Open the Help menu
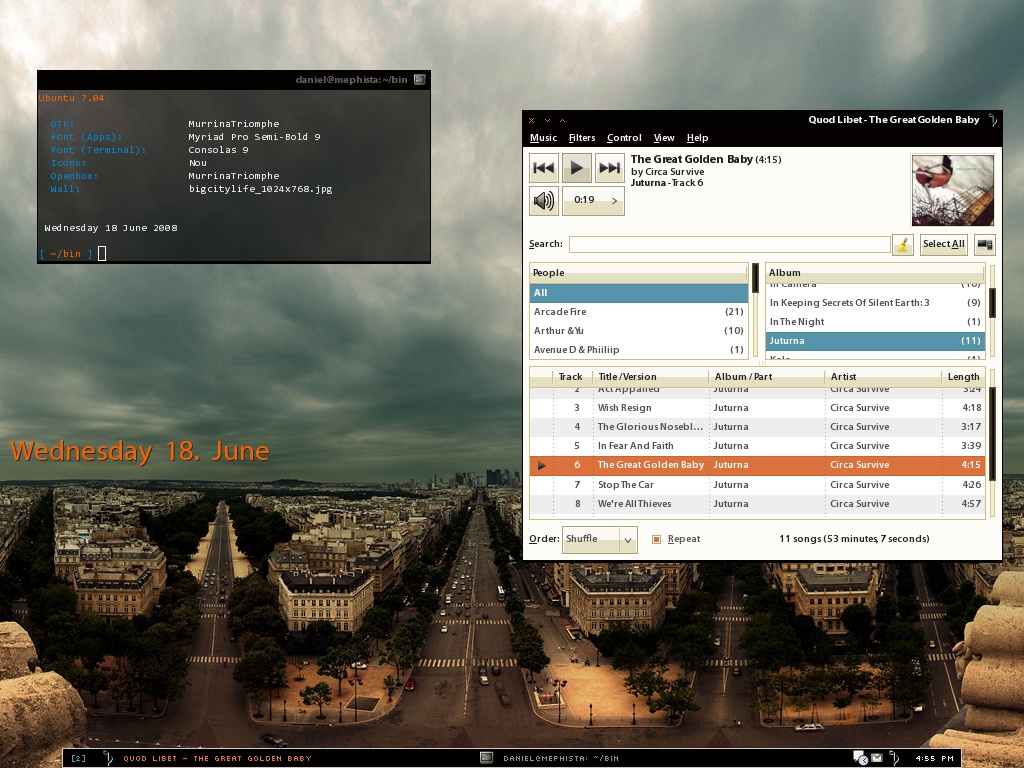The image size is (1024, 768). (x=697, y=138)
